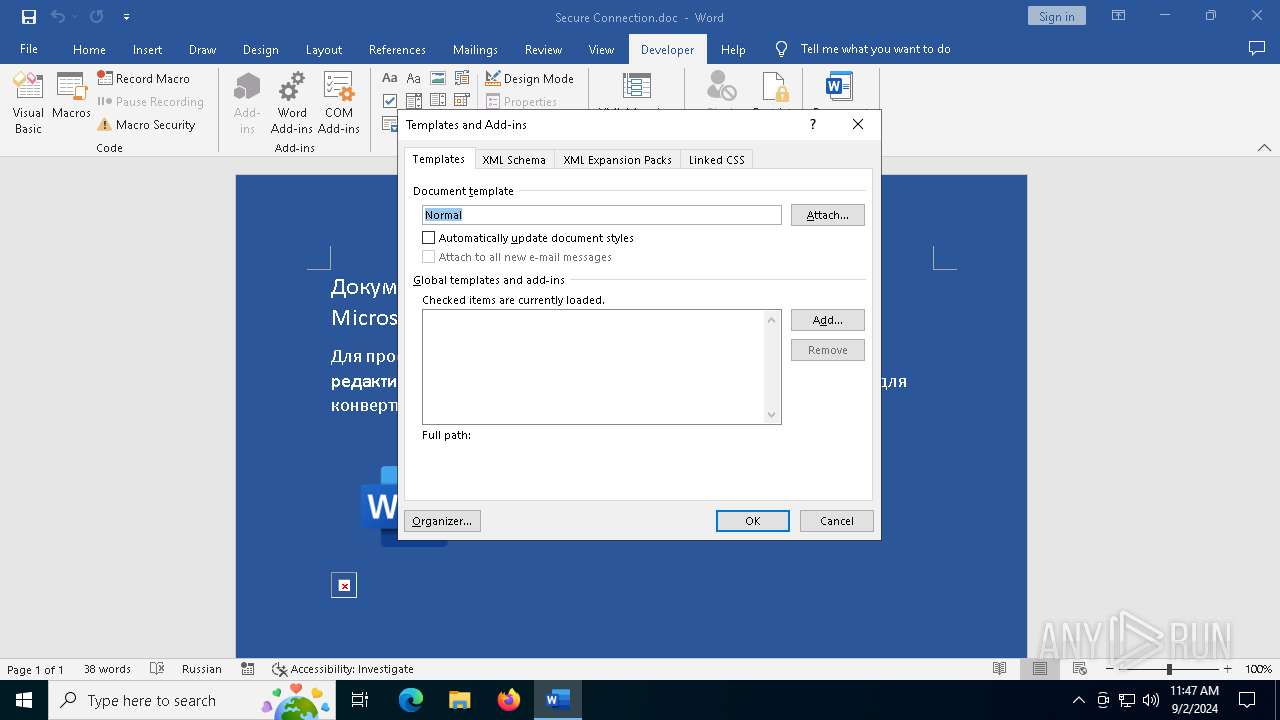
Task: Click zoom in plus button
Action: [1227, 669]
